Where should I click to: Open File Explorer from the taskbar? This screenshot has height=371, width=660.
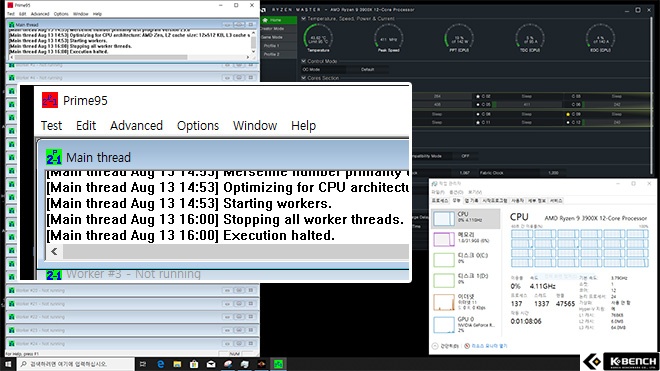pyautogui.click(x=177, y=364)
